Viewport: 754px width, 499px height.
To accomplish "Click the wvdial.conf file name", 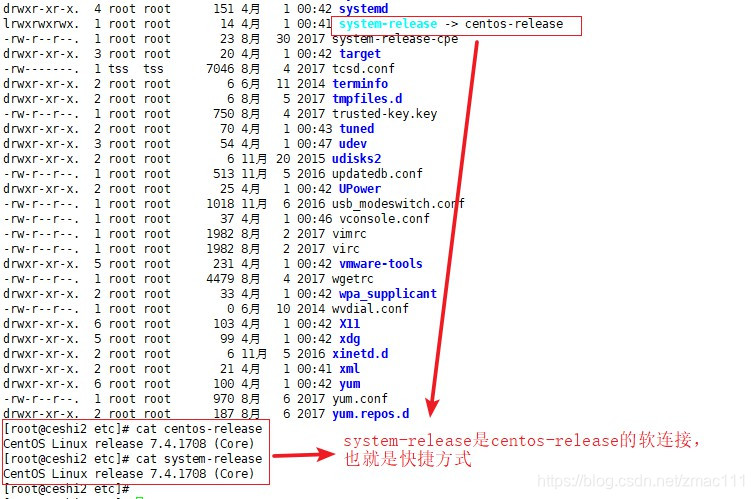I will tap(370, 309).
